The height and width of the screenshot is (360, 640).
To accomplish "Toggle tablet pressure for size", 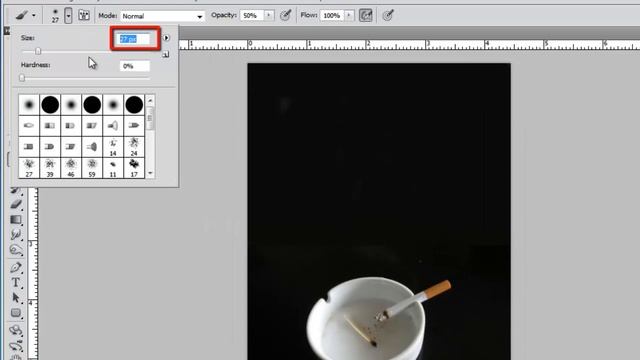I will [388, 16].
